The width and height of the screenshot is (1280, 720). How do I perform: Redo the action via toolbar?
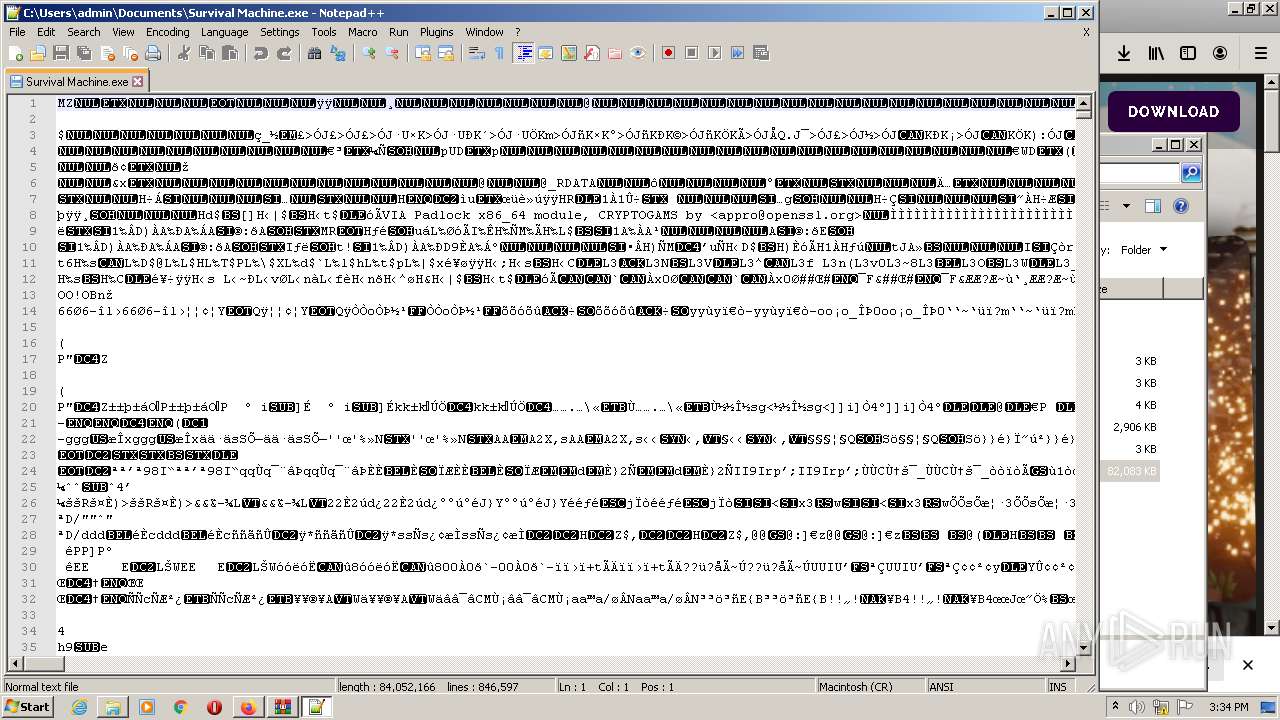tap(284, 53)
